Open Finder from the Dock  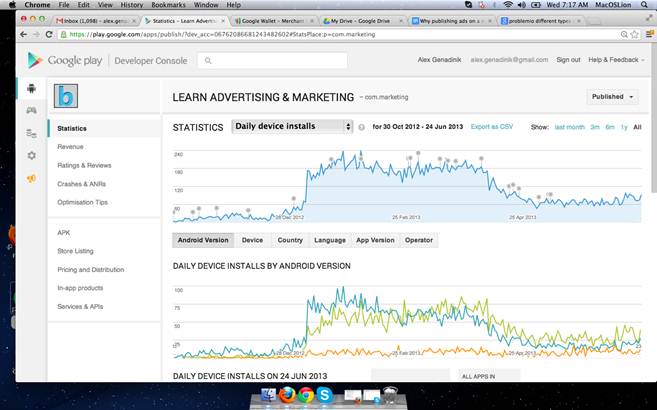(268, 395)
